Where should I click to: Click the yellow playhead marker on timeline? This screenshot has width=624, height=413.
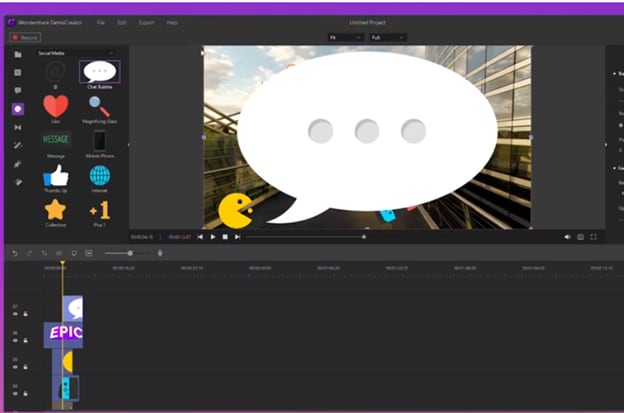(x=62, y=263)
